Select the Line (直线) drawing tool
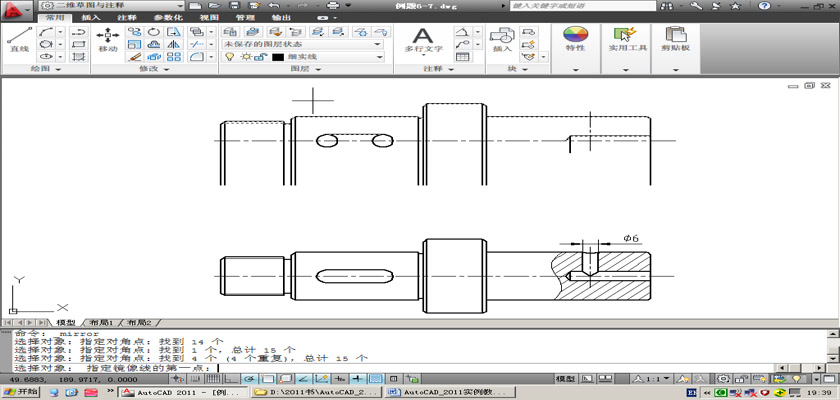The width and height of the screenshot is (840, 400). 19,38
